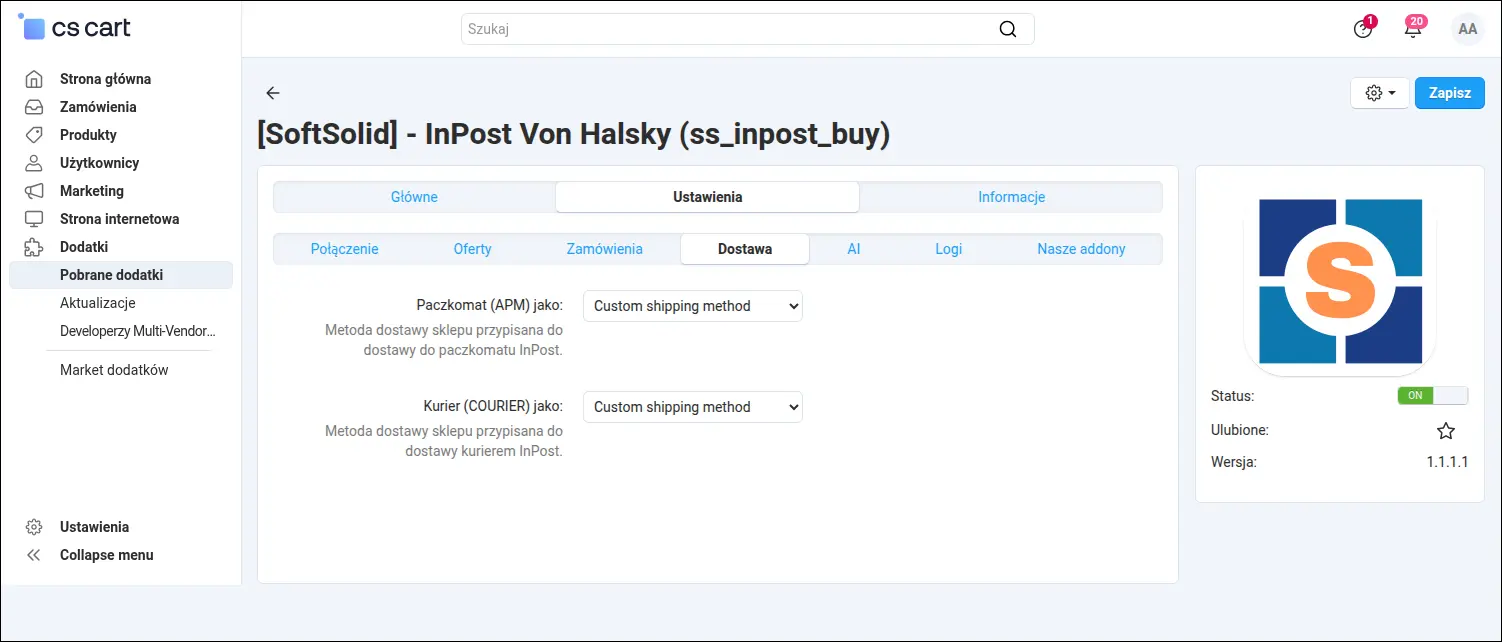Viewport: 1502px width, 642px height.
Task: Go back using the left arrow
Action: [273, 93]
